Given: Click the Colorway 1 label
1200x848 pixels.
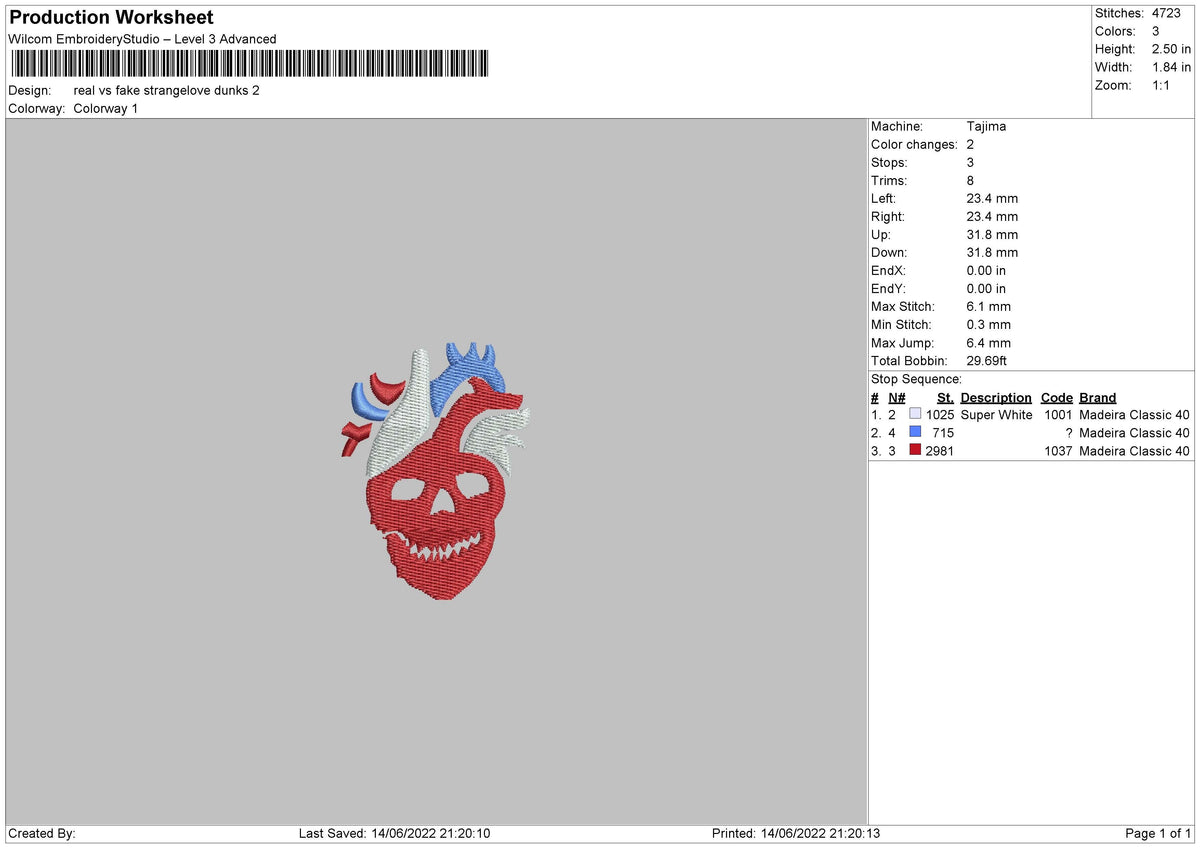Looking at the screenshot, I should pyautogui.click(x=106, y=108).
